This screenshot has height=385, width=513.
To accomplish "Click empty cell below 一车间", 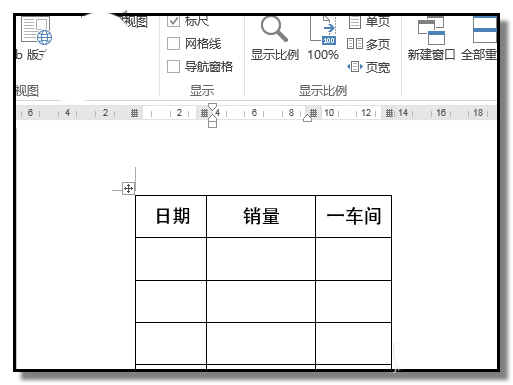I will (x=354, y=259).
